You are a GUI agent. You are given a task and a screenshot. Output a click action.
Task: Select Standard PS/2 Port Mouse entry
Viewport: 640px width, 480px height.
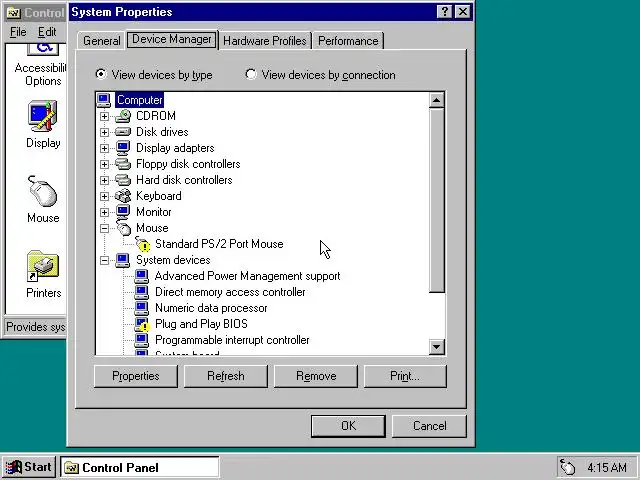[x=219, y=244]
